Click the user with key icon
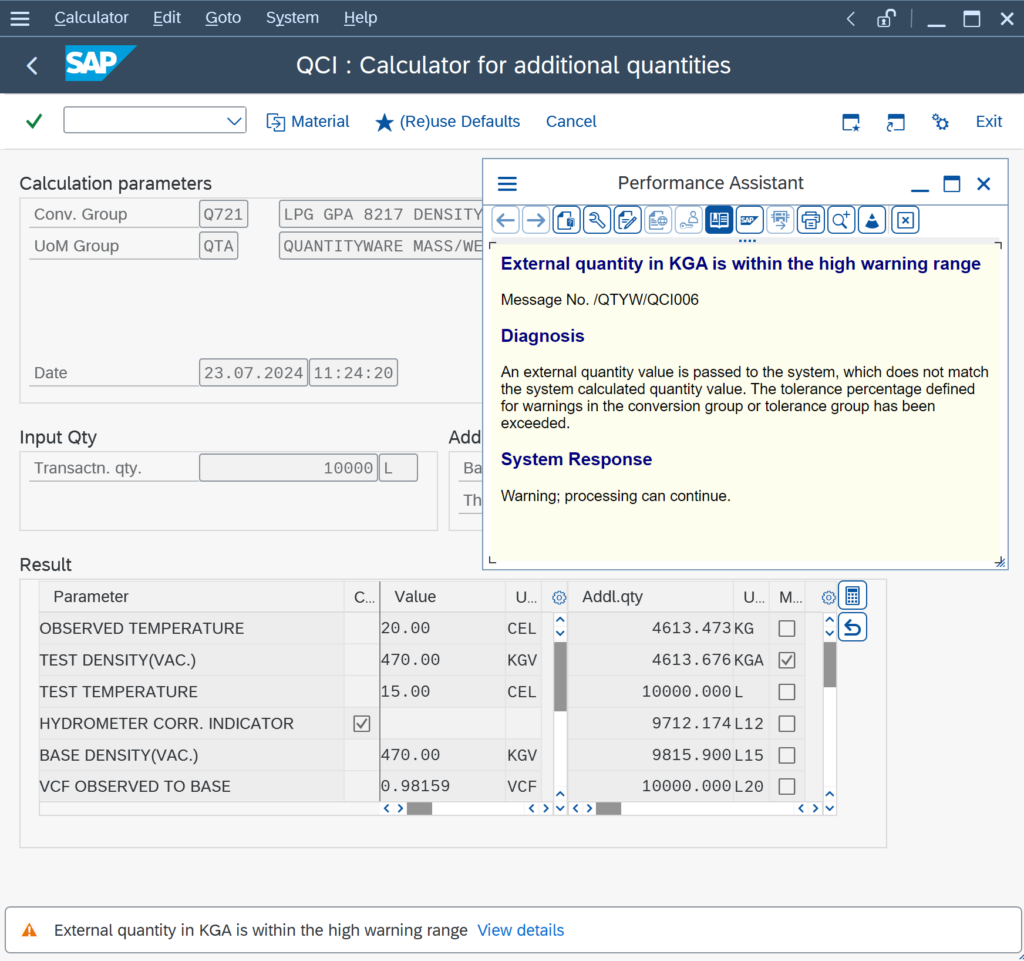The width and height of the screenshot is (1024, 961). (688, 220)
